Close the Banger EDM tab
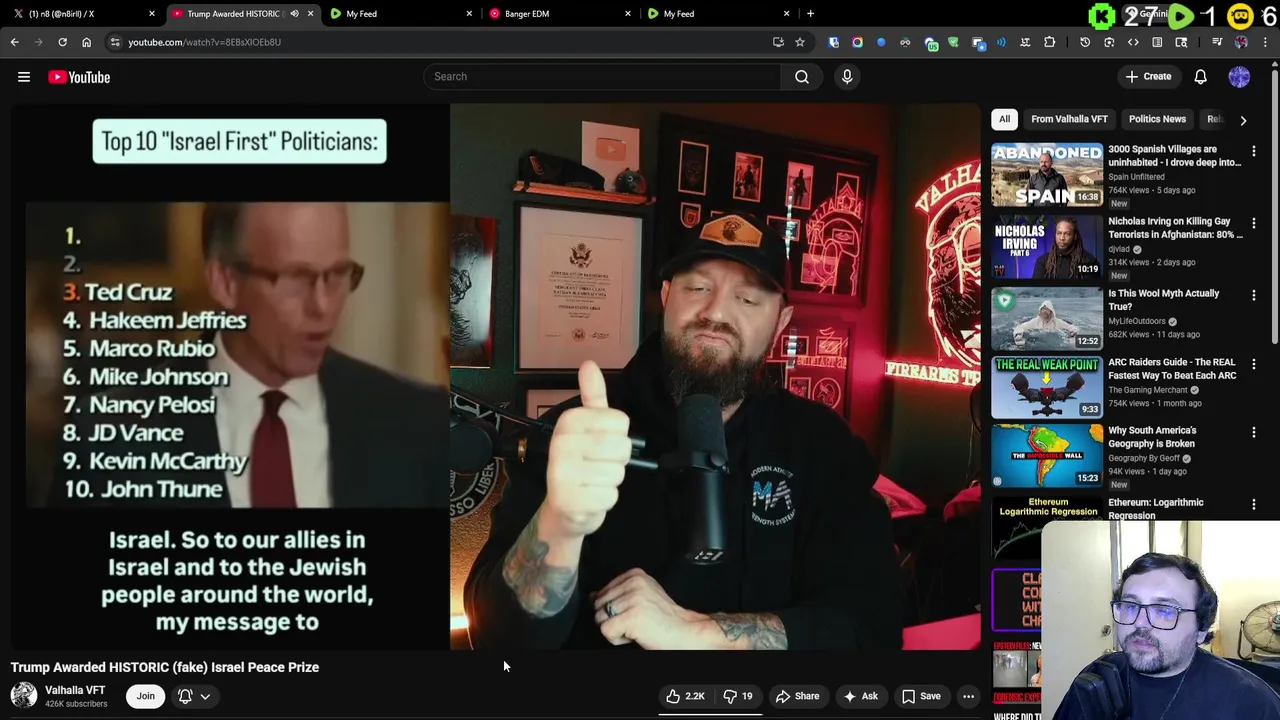The width and height of the screenshot is (1280, 720). (628, 14)
